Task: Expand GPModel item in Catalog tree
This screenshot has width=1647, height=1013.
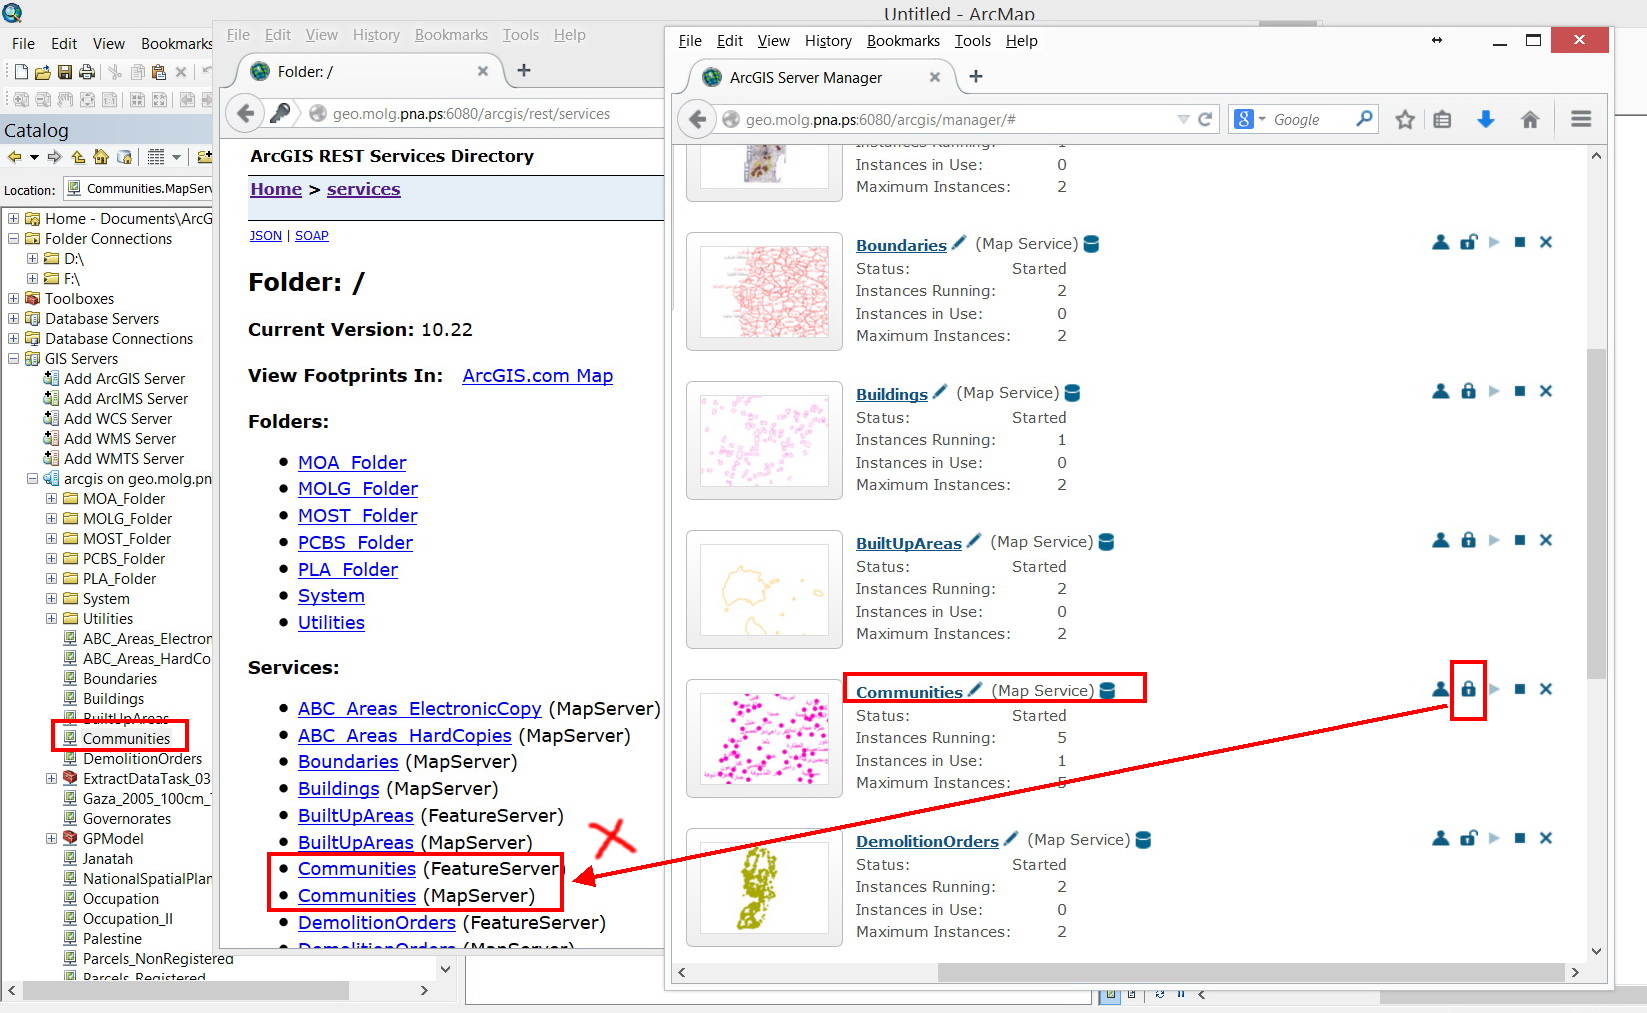Action: click(51, 838)
